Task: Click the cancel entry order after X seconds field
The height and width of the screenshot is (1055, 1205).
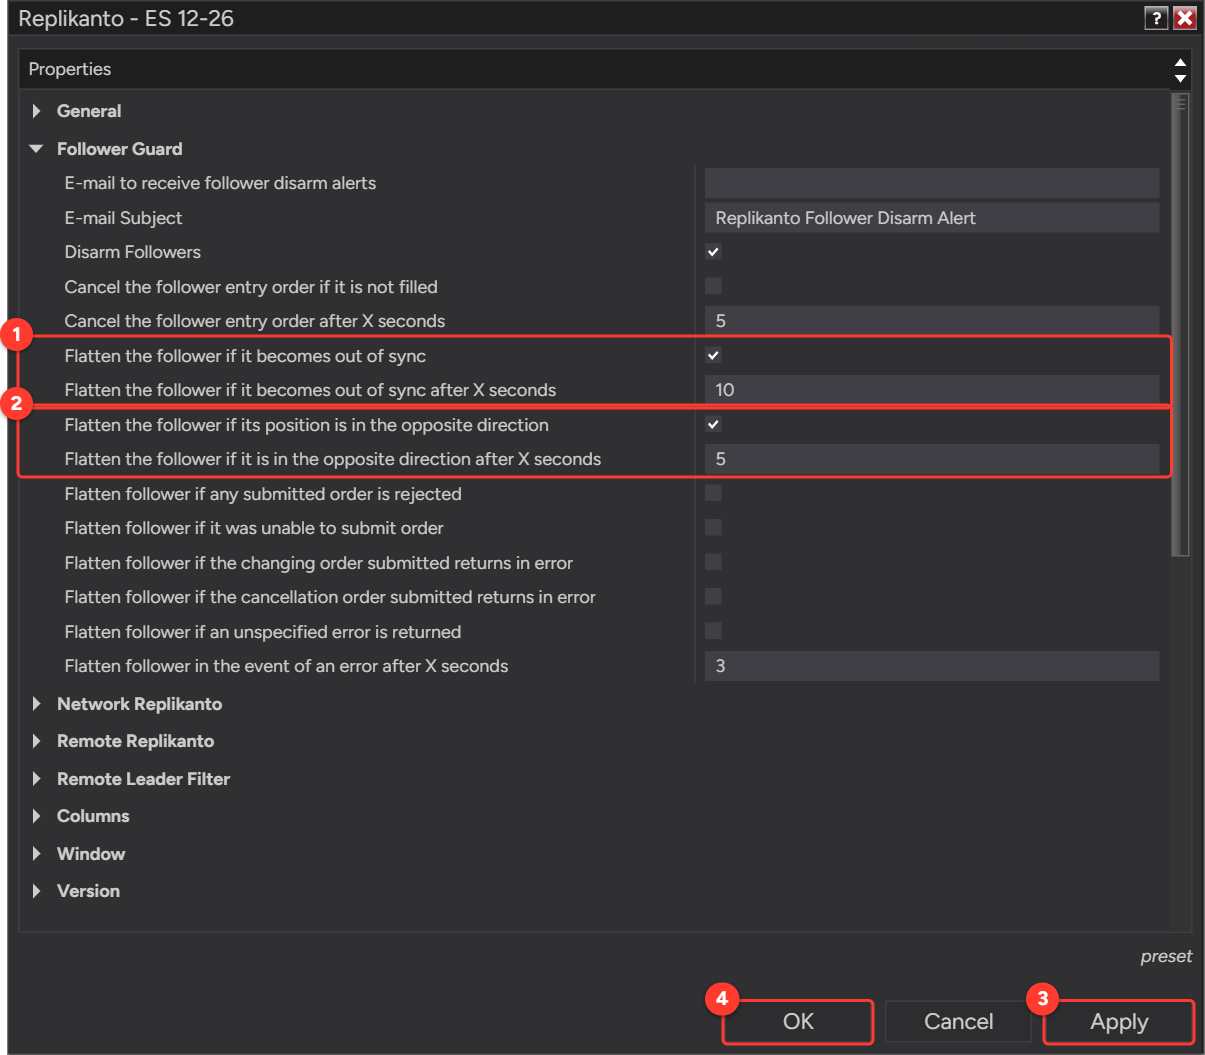Action: [x=932, y=321]
